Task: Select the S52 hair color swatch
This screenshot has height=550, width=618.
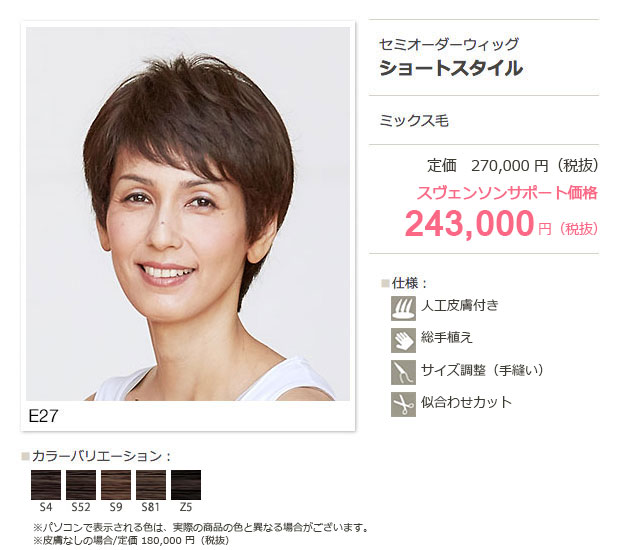Action: 81,485
